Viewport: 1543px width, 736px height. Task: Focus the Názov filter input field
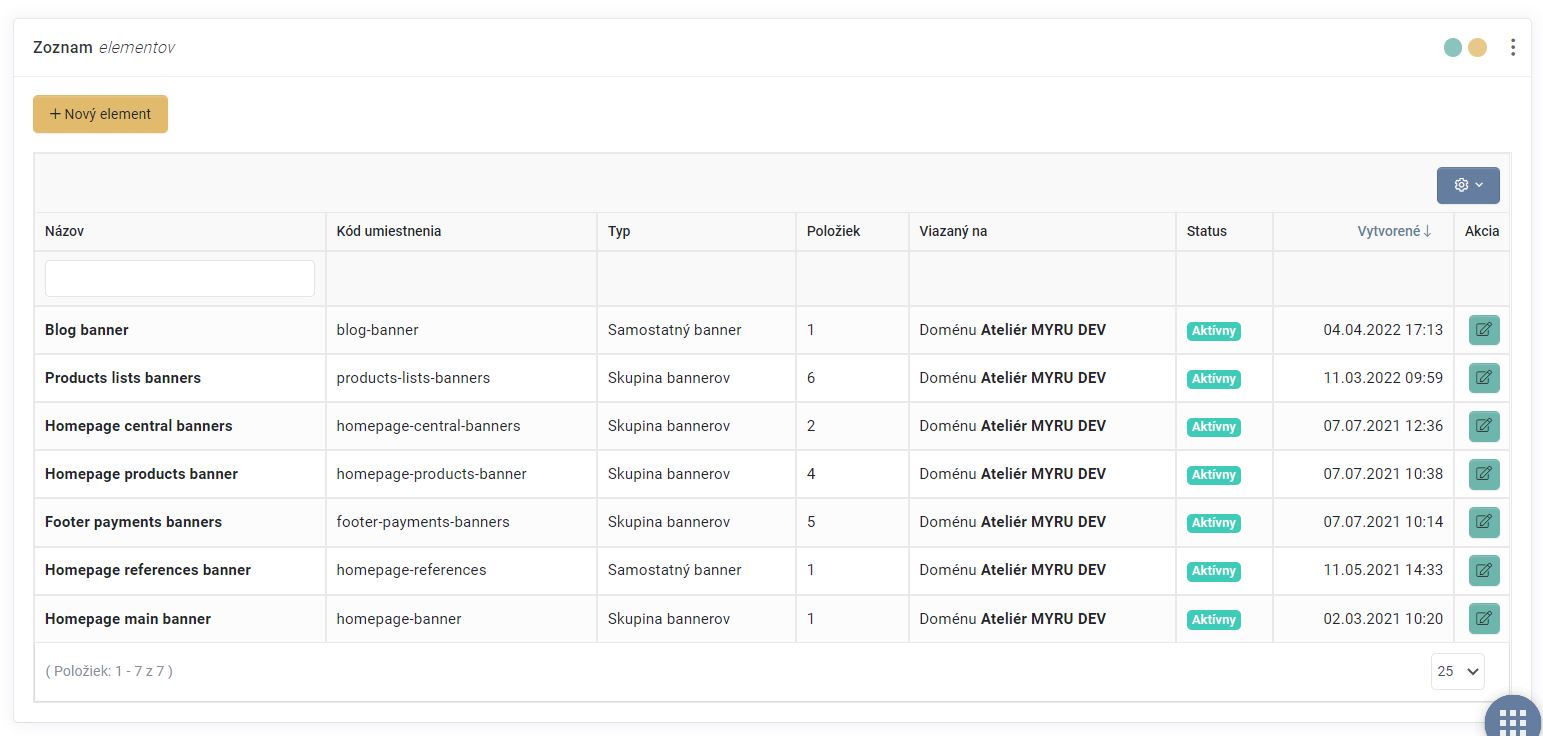click(180, 278)
